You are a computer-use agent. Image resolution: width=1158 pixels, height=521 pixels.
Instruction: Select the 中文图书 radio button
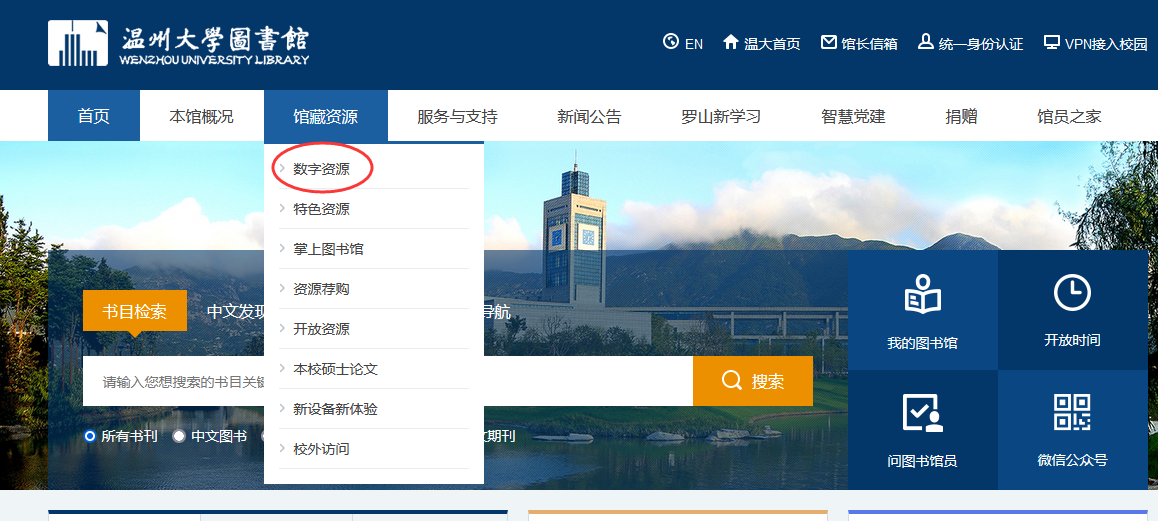(x=179, y=436)
